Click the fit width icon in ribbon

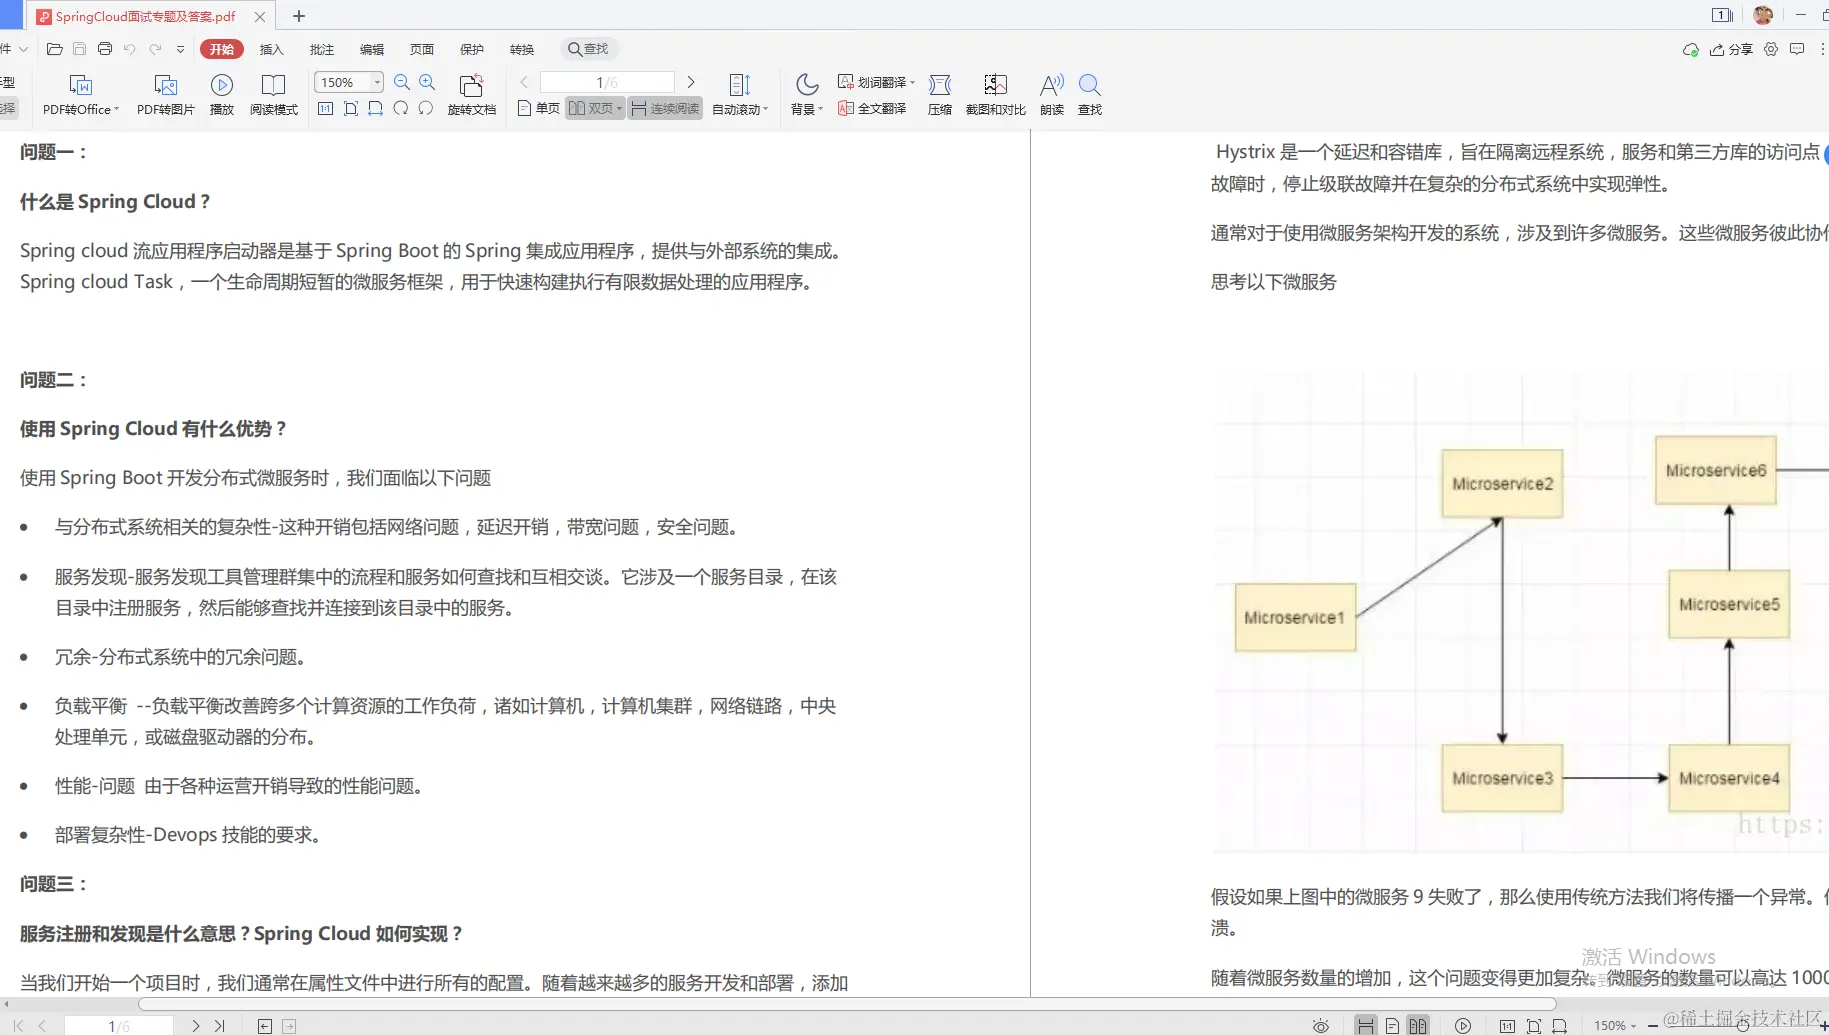coord(376,108)
